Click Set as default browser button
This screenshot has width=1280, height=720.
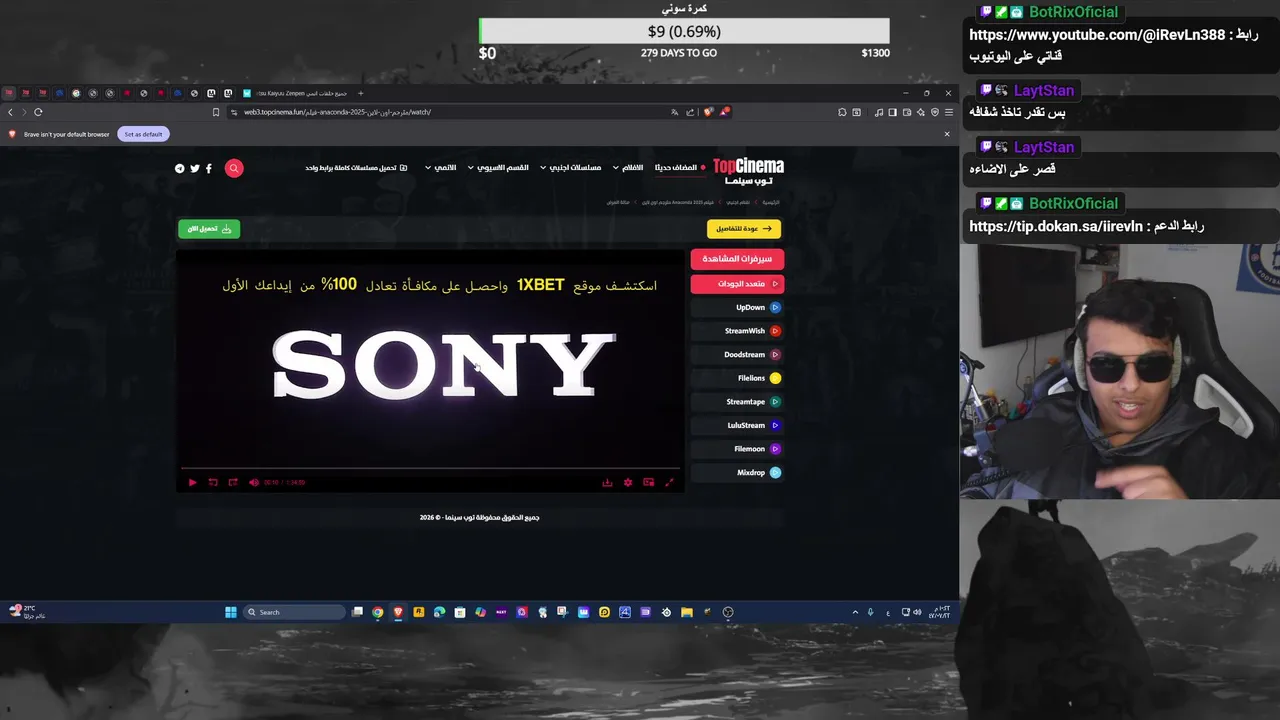pos(143,134)
